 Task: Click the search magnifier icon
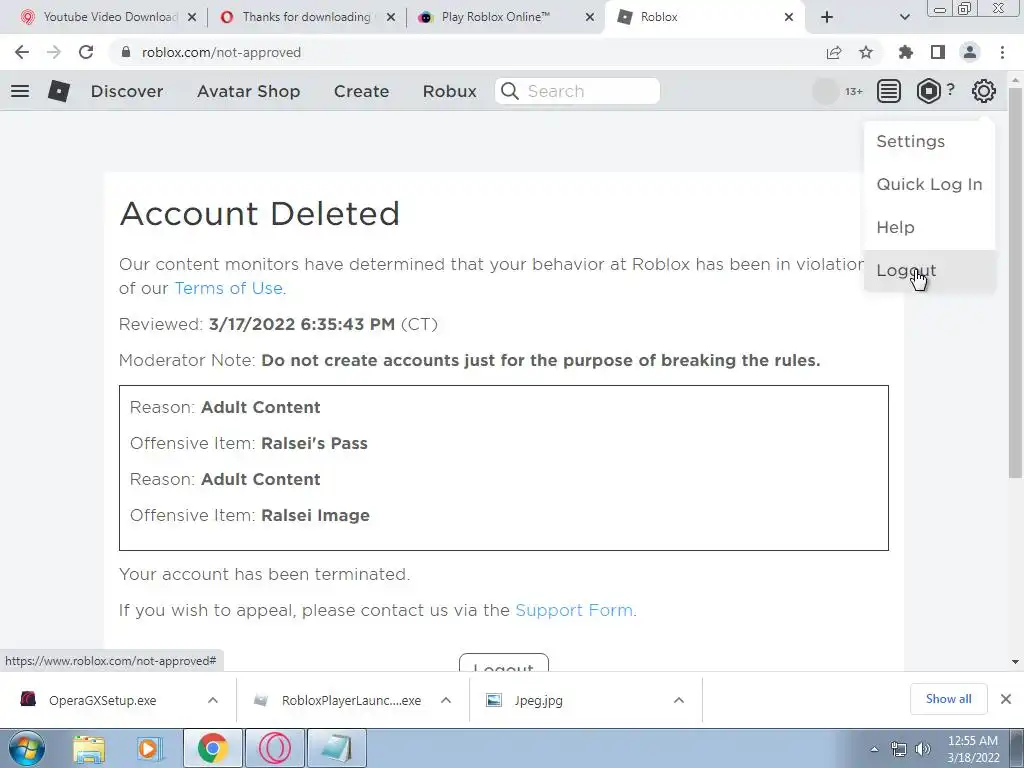510,91
